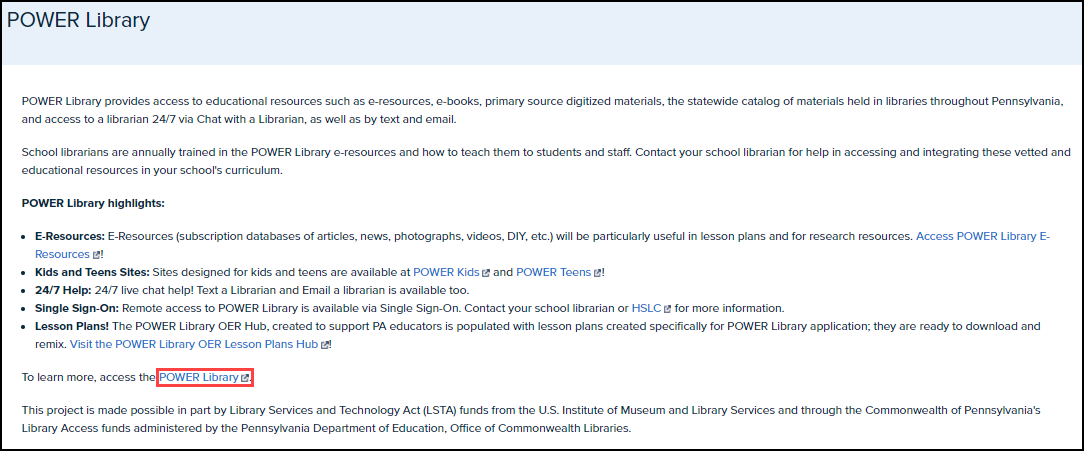This screenshot has height=451, width=1084.
Task: Click the external-link icon beside POWER Kids
Action: click(x=487, y=273)
